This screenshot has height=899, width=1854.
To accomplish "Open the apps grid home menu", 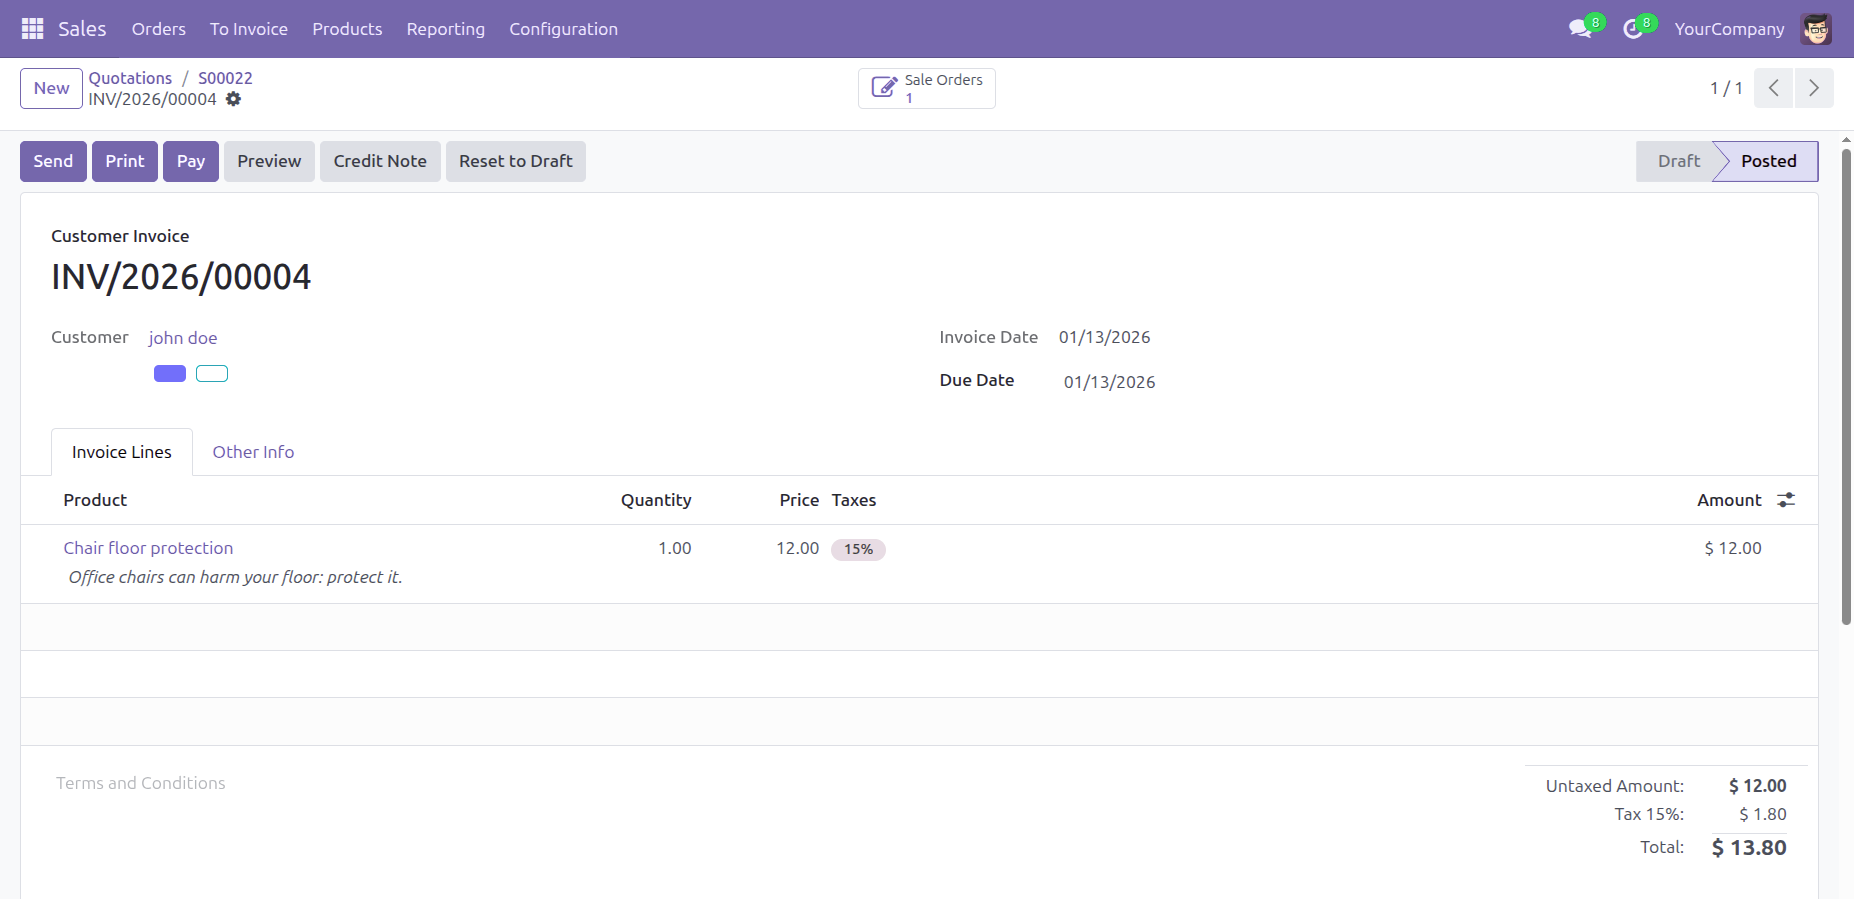I will pos(32,29).
